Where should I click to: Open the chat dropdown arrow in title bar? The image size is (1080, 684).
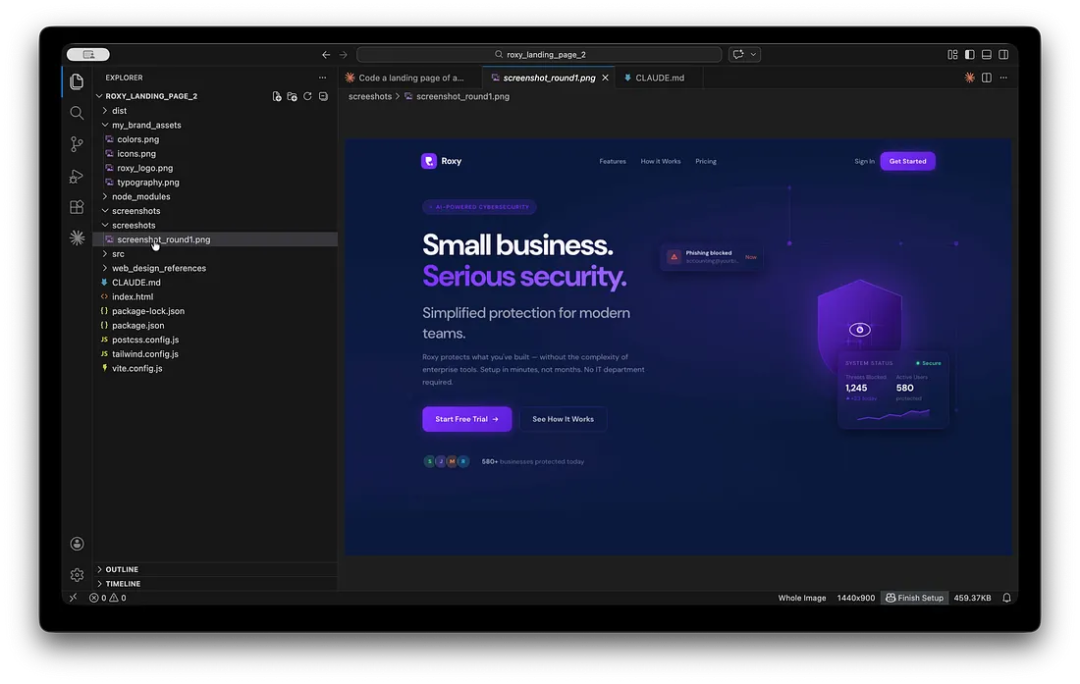click(753, 55)
